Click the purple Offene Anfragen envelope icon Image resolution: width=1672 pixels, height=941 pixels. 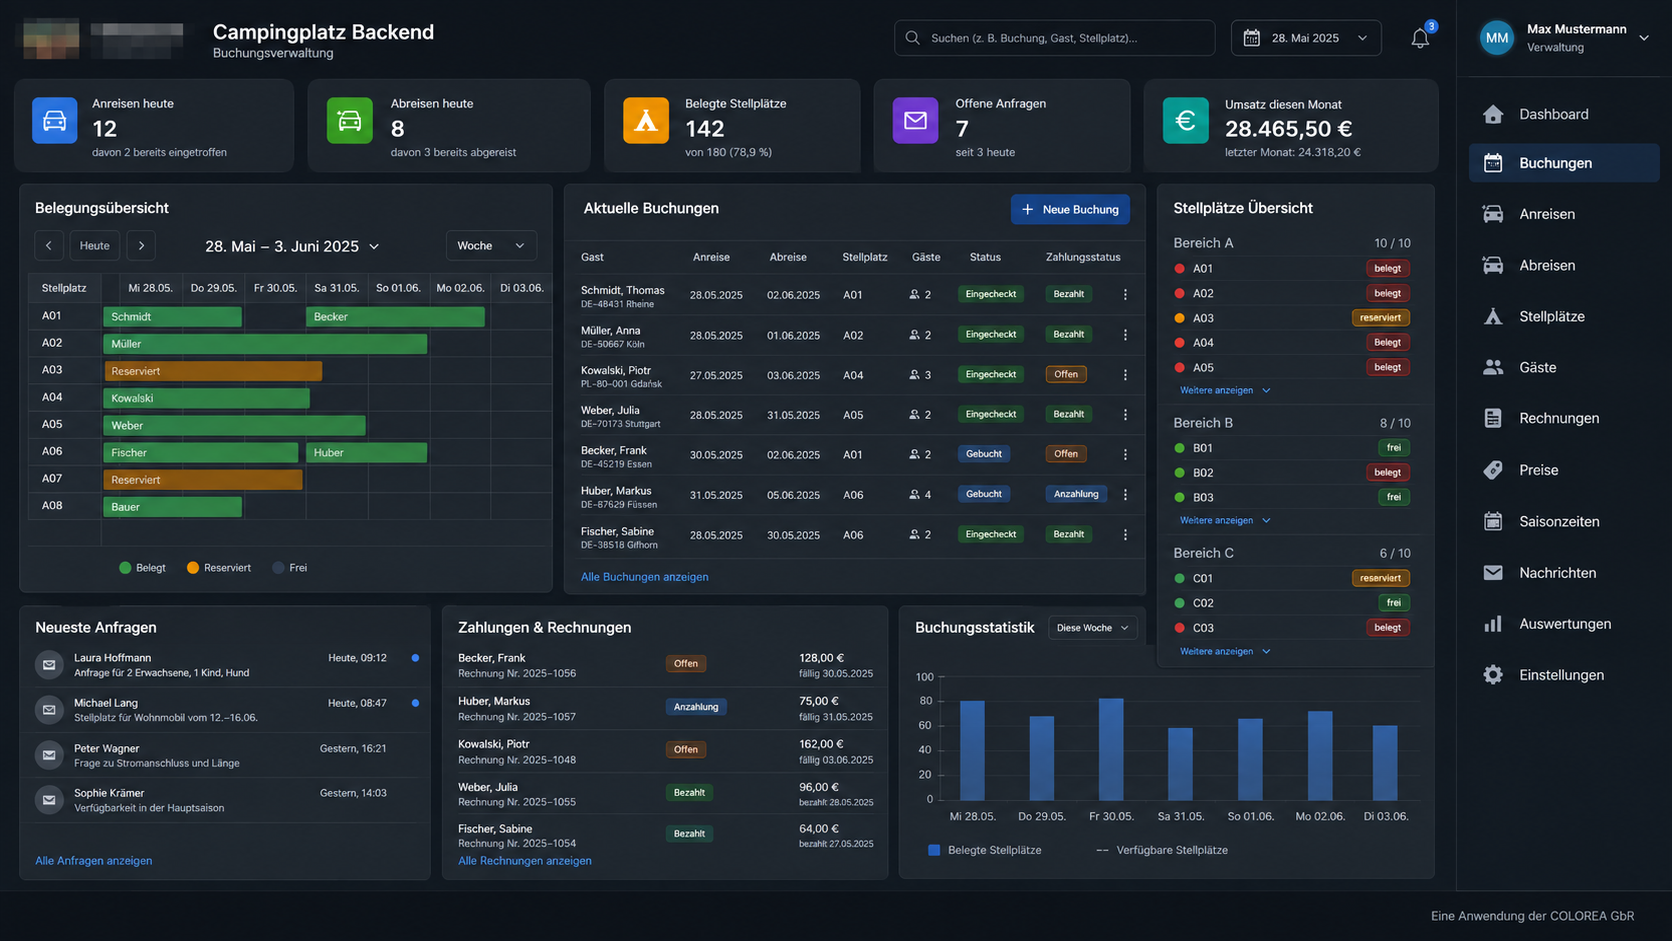[915, 121]
